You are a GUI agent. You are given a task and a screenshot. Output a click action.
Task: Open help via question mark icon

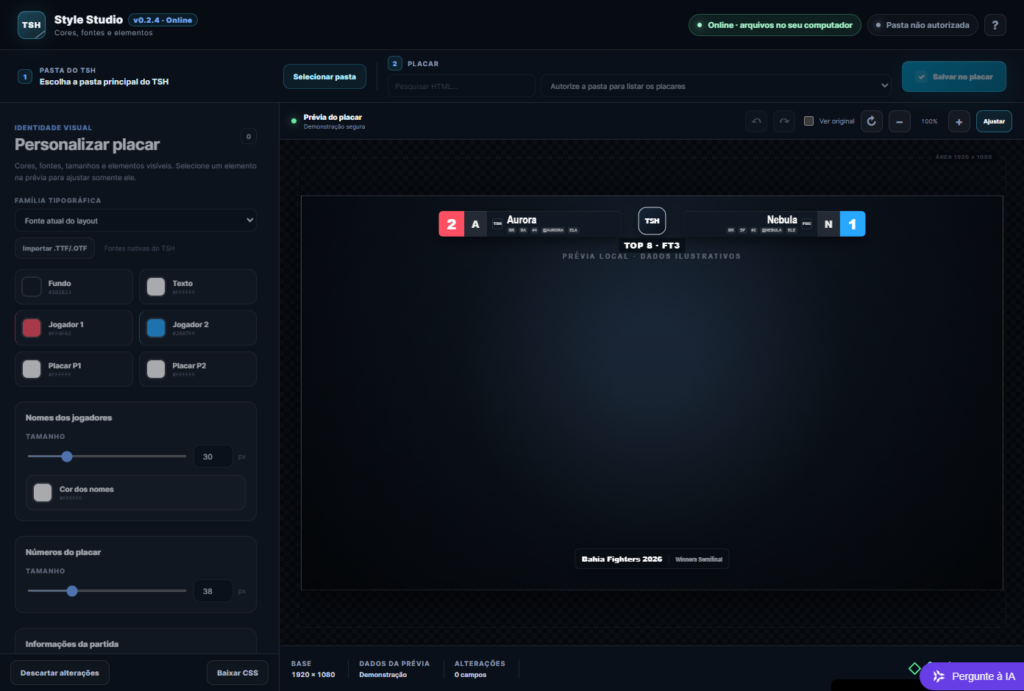[995, 25]
